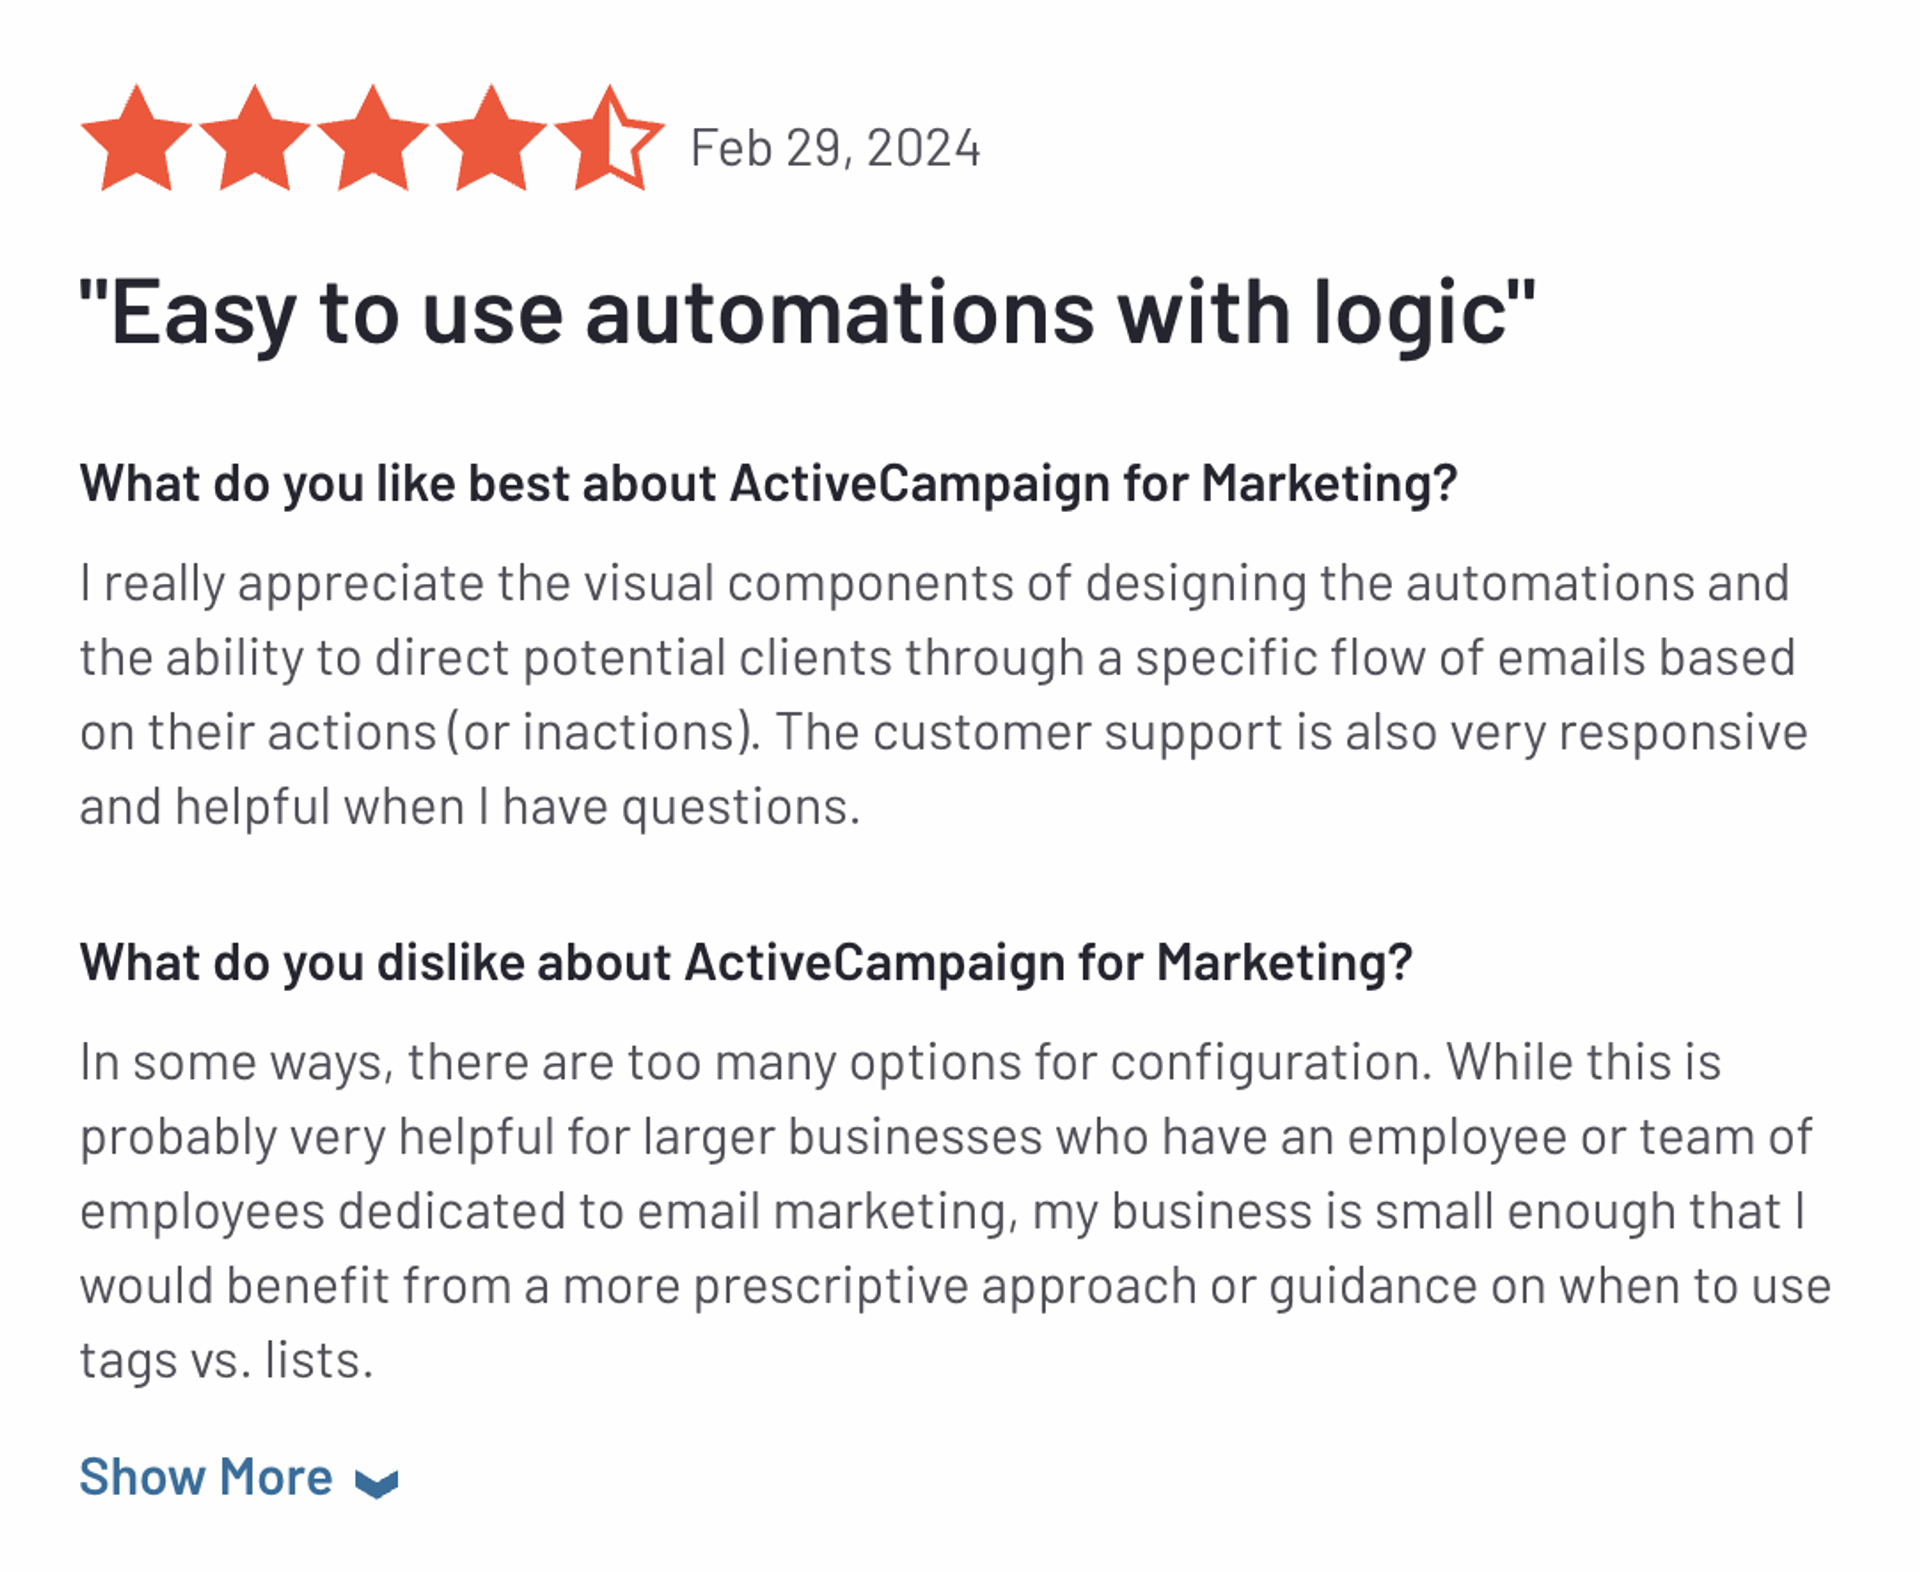Open the Show More link text
Screen dimensions: 1920x1572
click(x=206, y=1477)
